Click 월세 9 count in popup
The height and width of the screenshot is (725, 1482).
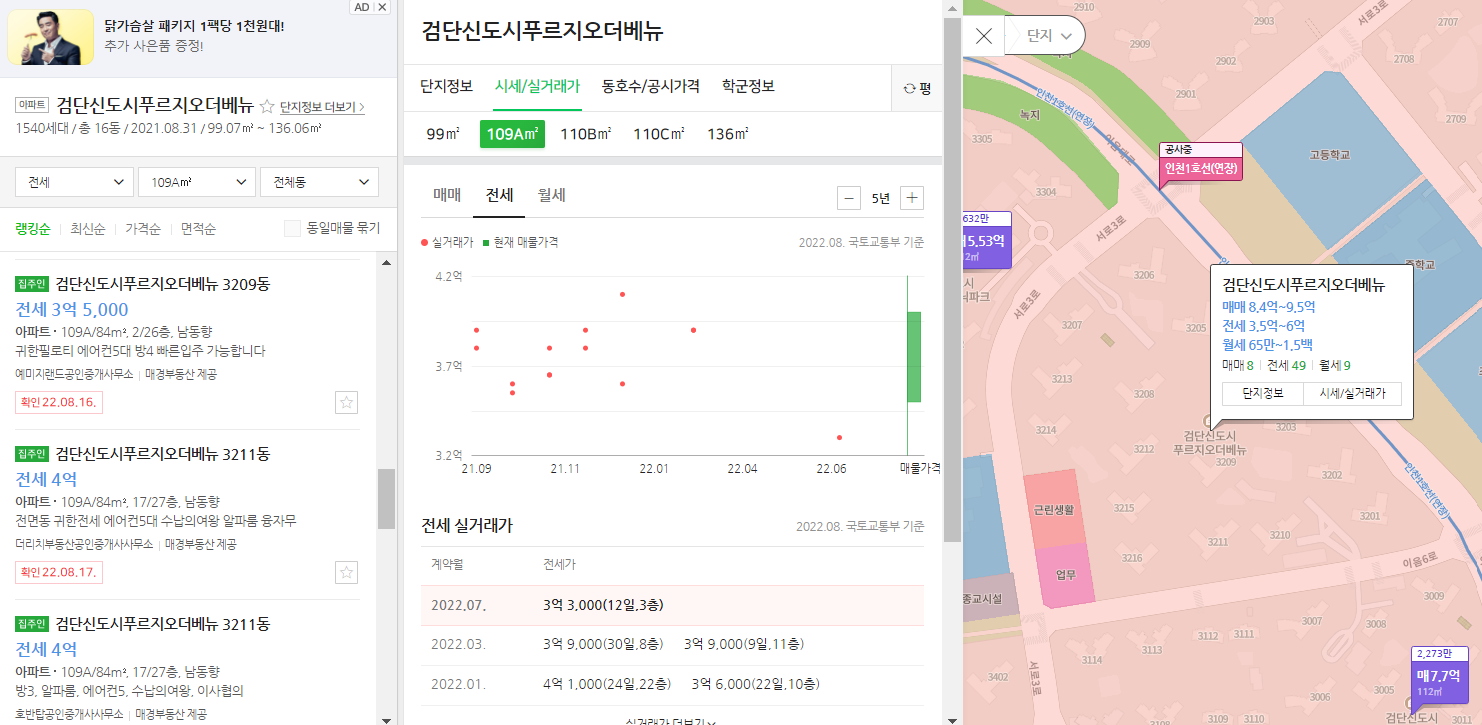pos(1335,366)
